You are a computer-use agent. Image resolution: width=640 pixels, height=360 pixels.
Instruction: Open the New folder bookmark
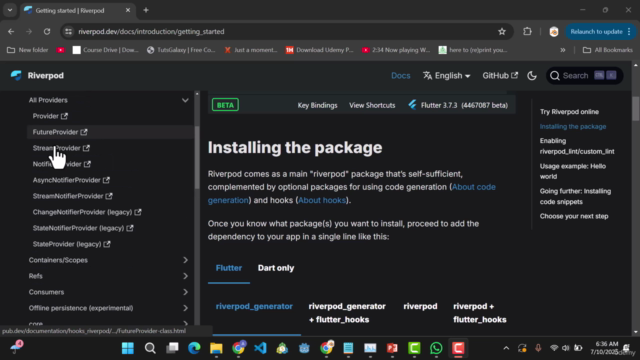[x=28, y=50]
